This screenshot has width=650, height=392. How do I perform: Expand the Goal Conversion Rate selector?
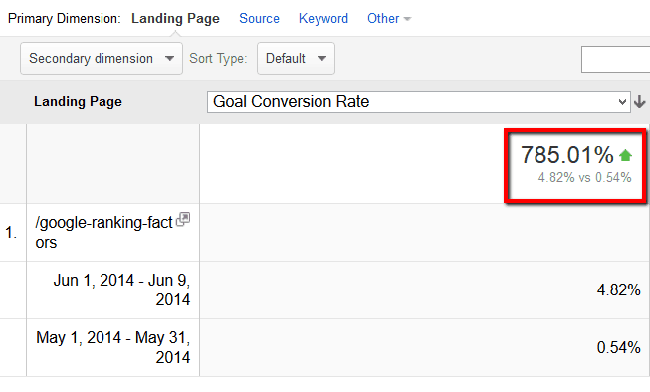pos(419,102)
